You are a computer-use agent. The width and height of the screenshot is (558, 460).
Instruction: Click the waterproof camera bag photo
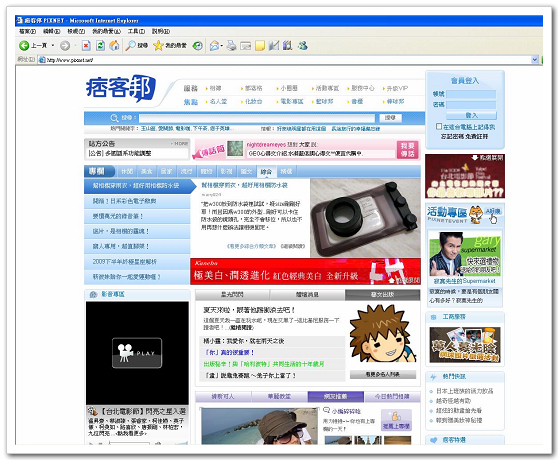coord(365,218)
